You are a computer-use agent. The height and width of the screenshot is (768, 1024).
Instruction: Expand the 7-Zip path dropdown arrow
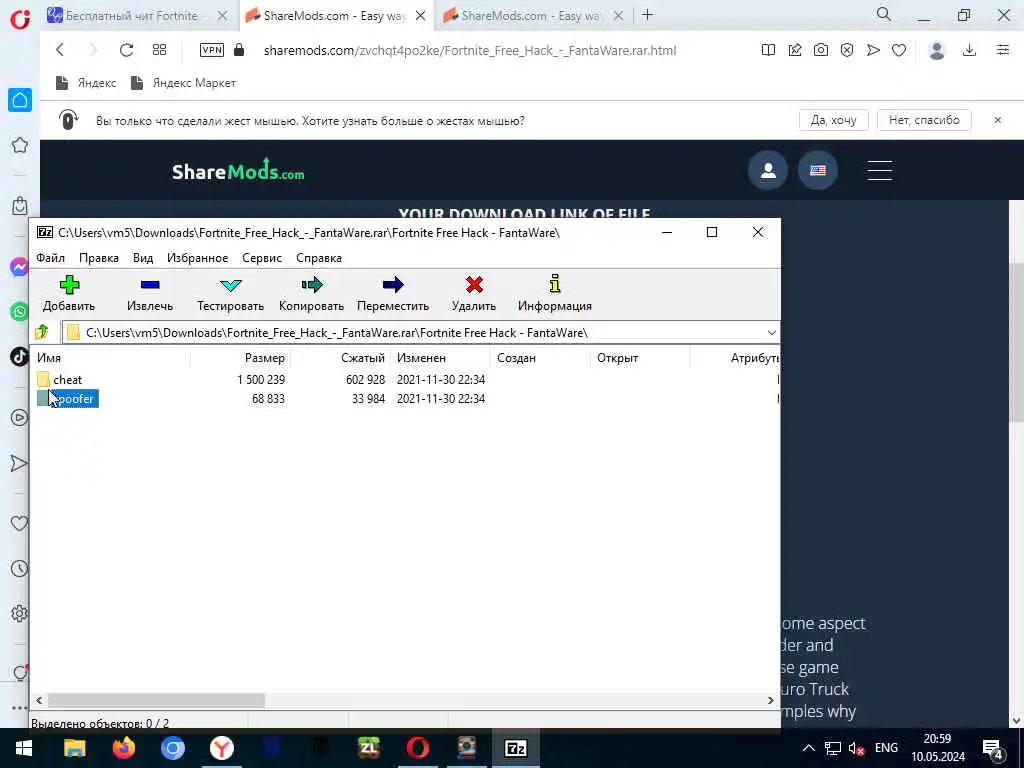tap(771, 332)
